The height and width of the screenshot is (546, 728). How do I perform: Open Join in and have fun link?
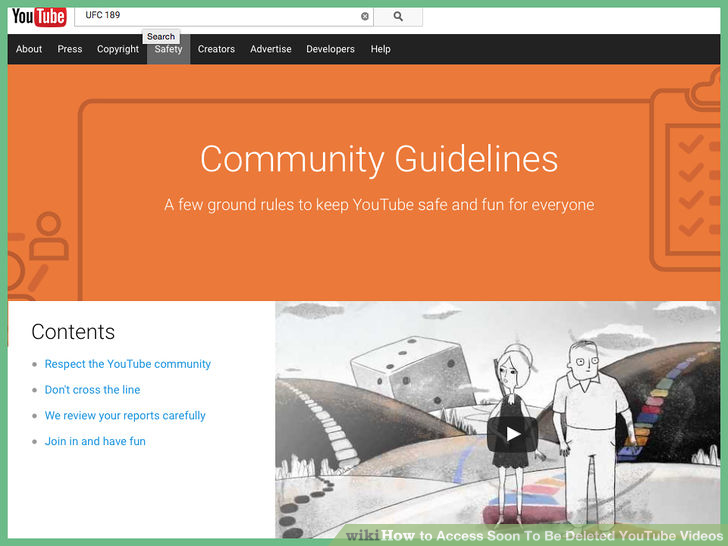95,441
